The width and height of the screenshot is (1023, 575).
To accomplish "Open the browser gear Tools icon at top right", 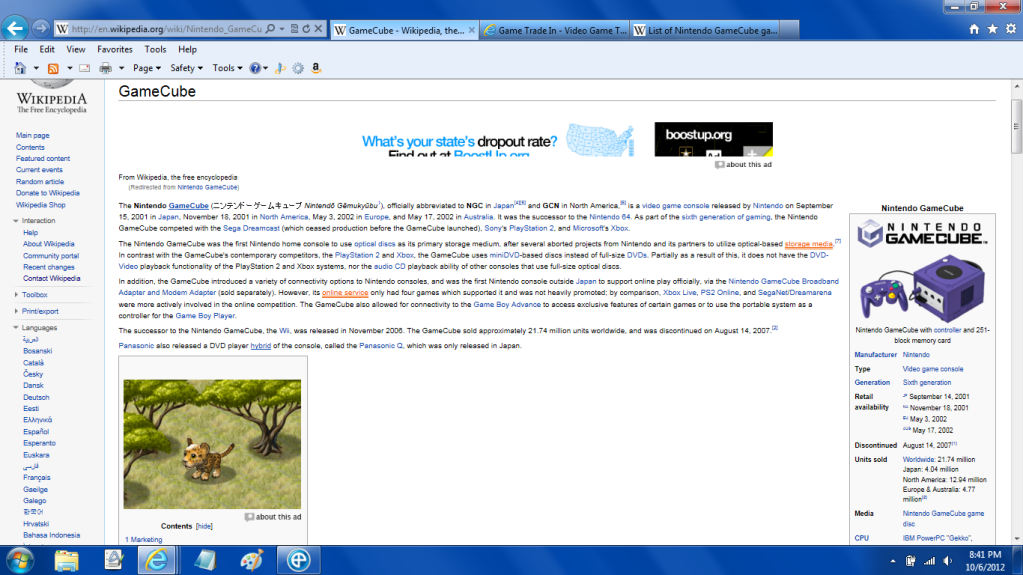I will tap(1011, 29).
